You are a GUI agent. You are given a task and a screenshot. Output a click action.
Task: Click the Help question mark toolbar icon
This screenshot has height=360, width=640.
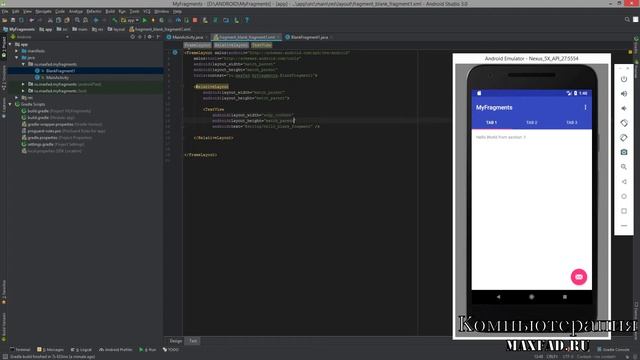pyautogui.click(x=247, y=20)
